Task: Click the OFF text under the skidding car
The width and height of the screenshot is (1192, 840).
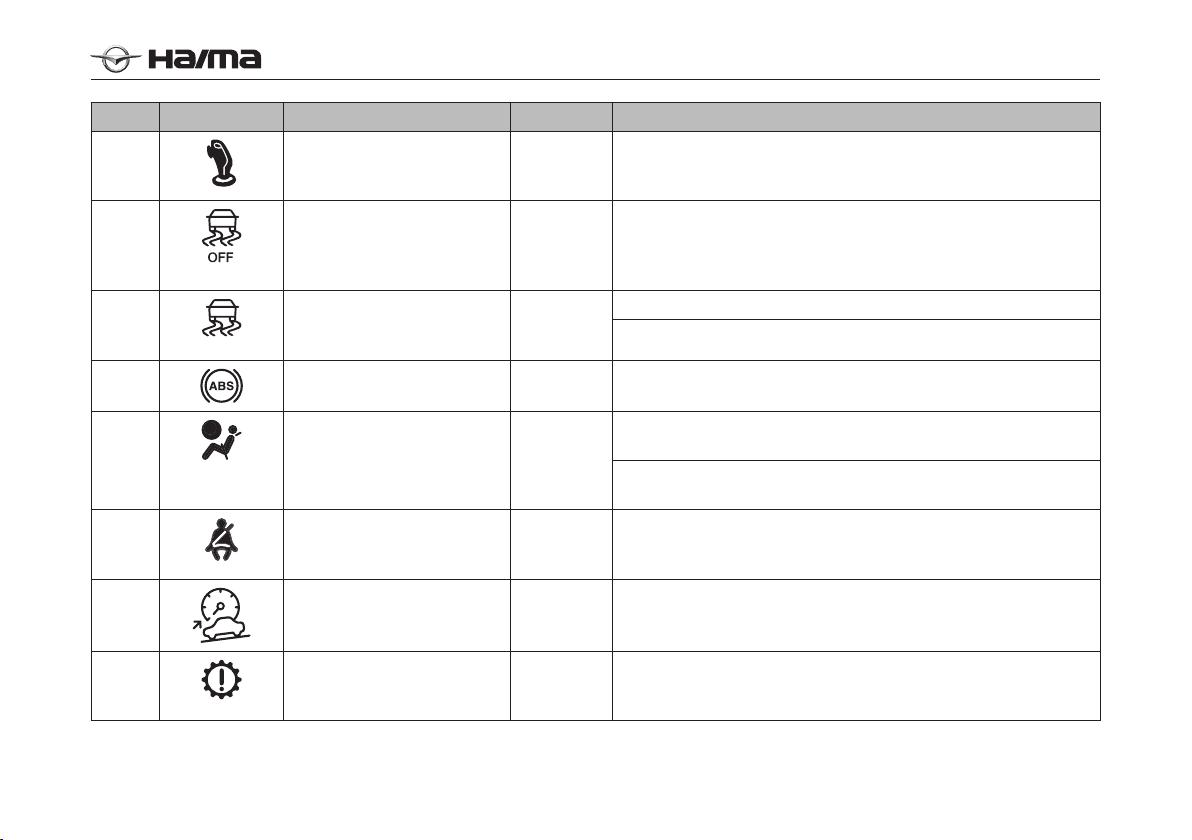Action: click(x=220, y=258)
